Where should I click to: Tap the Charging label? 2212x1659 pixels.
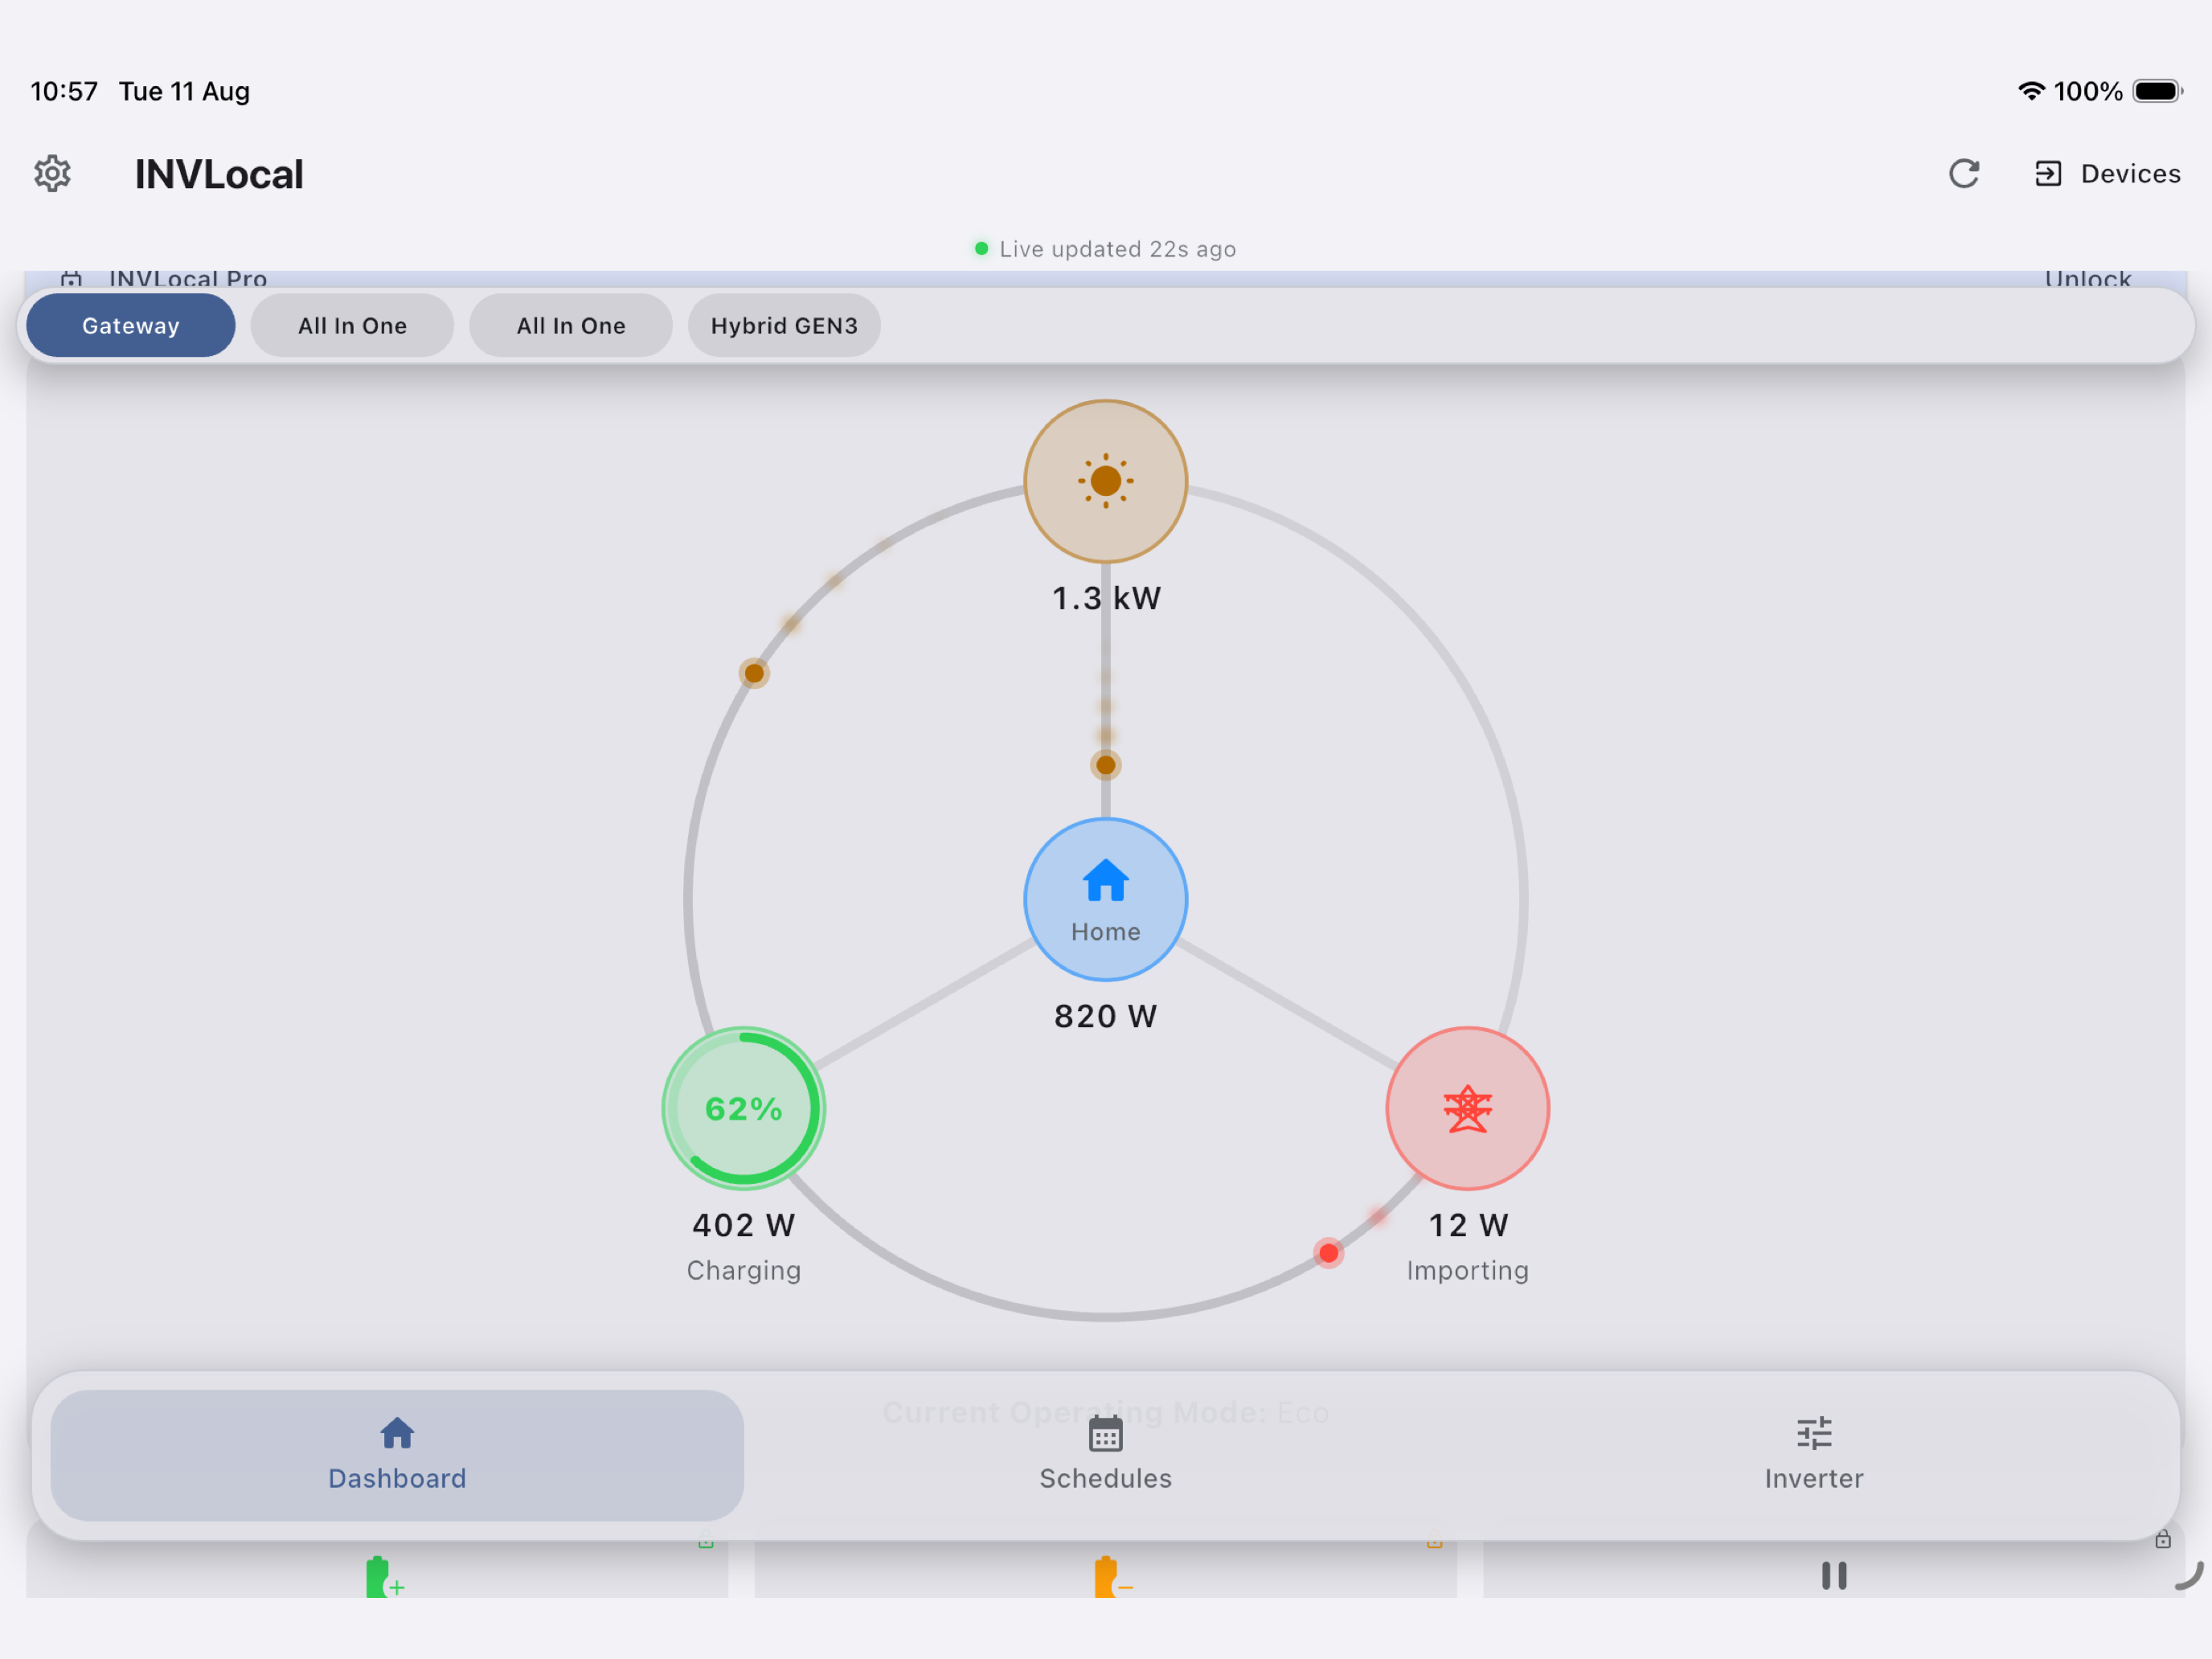pyautogui.click(x=743, y=1270)
